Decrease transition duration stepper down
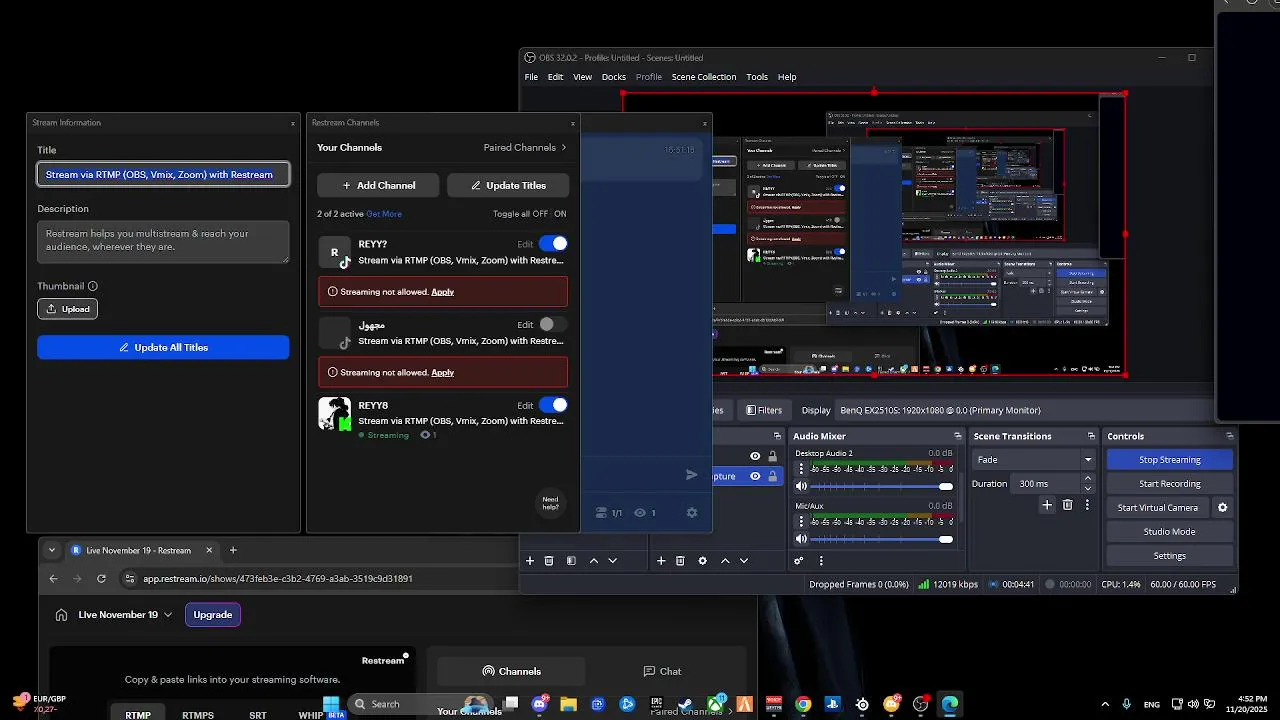The height and width of the screenshot is (720, 1280). pos(1088,488)
